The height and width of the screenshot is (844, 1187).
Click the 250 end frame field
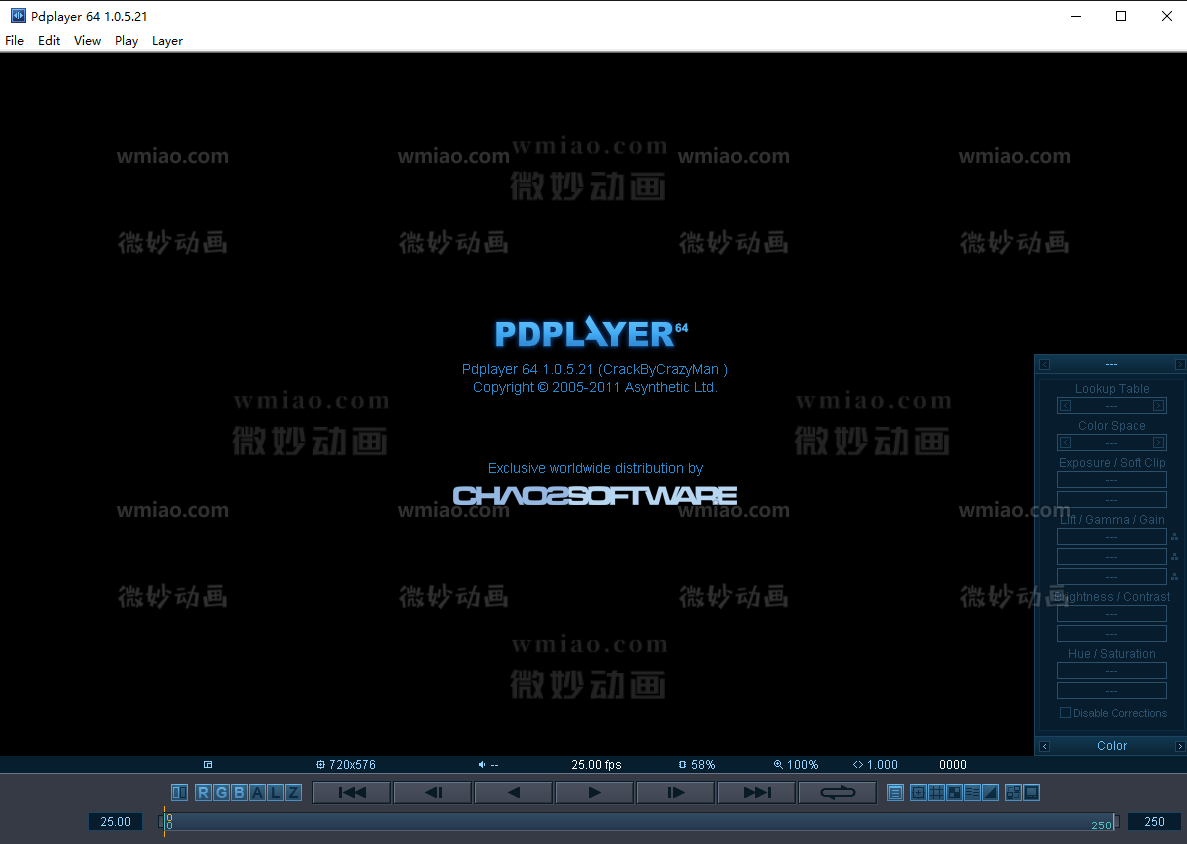tap(1154, 821)
